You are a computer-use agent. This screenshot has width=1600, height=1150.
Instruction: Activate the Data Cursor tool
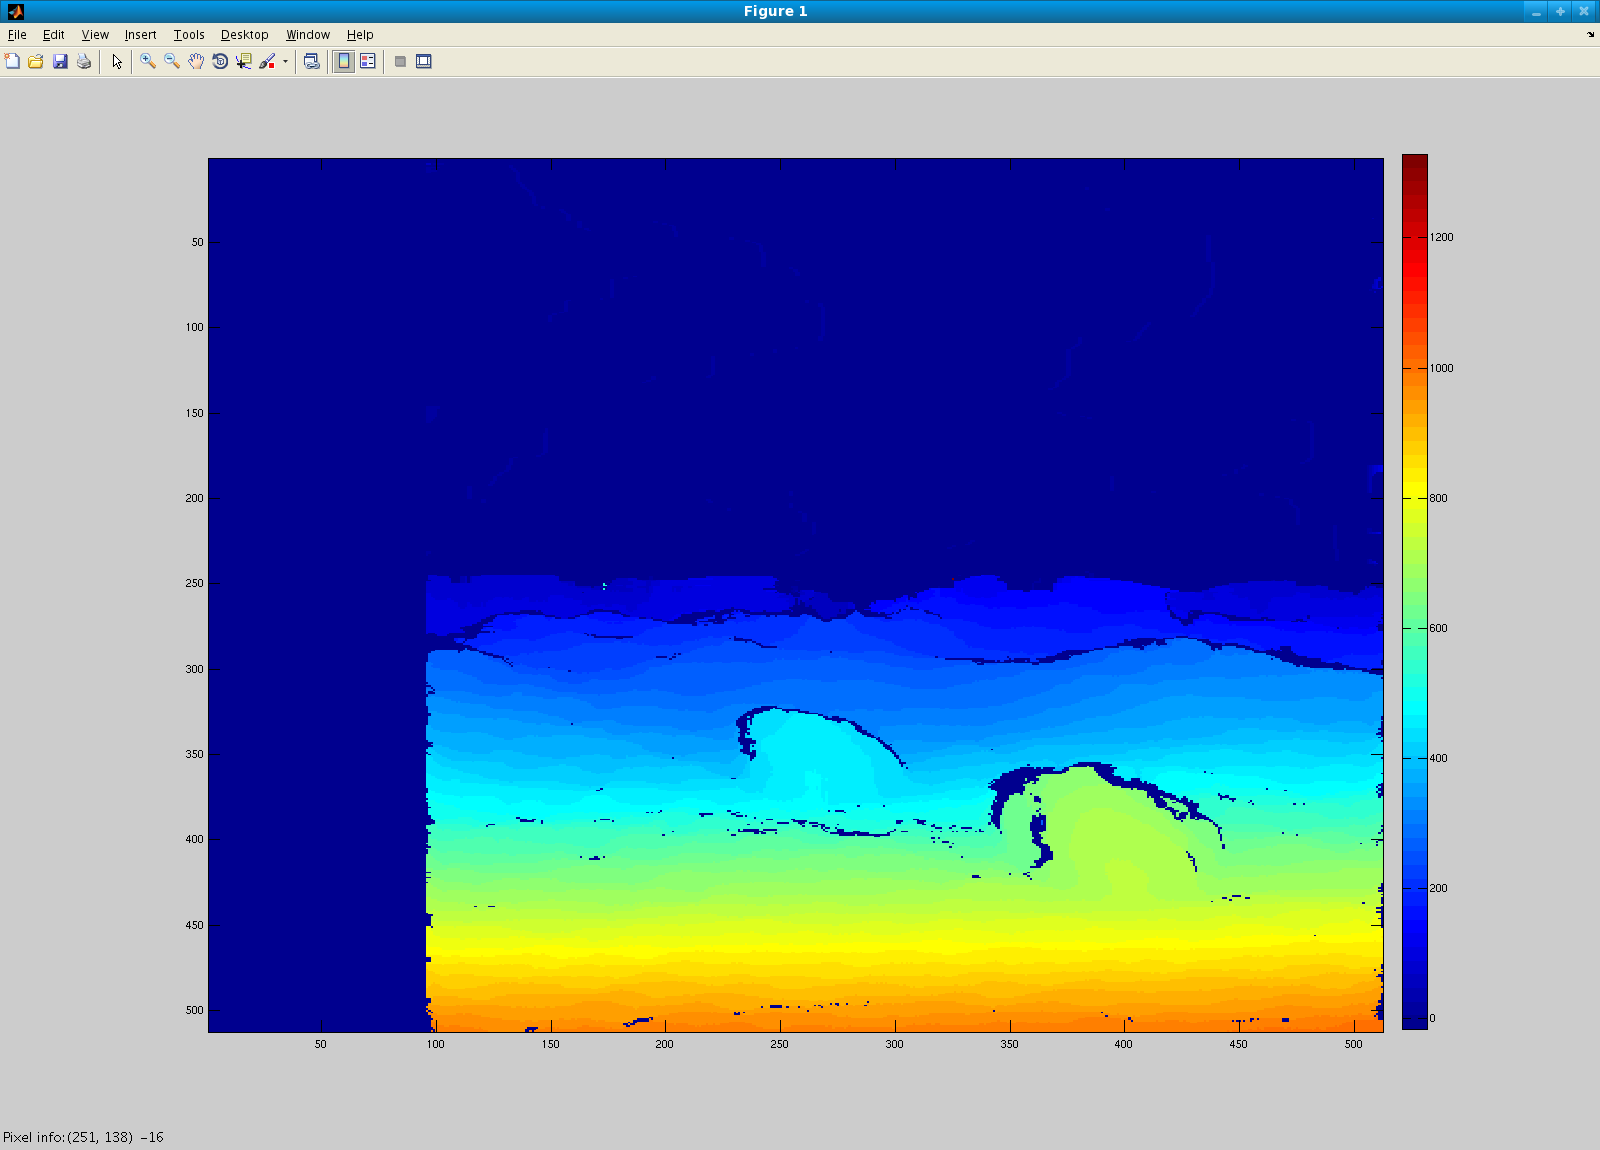(244, 61)
